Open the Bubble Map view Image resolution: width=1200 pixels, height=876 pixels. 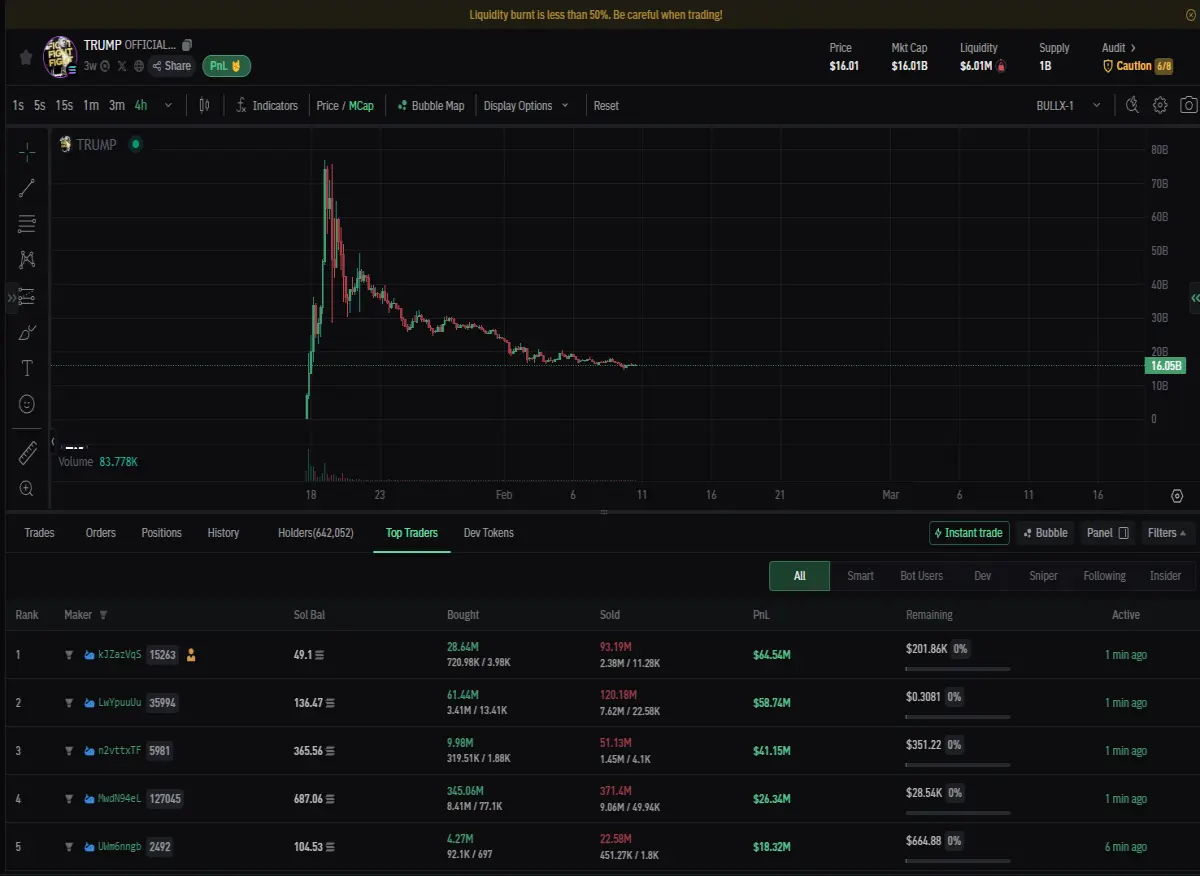tap(431, 105)
